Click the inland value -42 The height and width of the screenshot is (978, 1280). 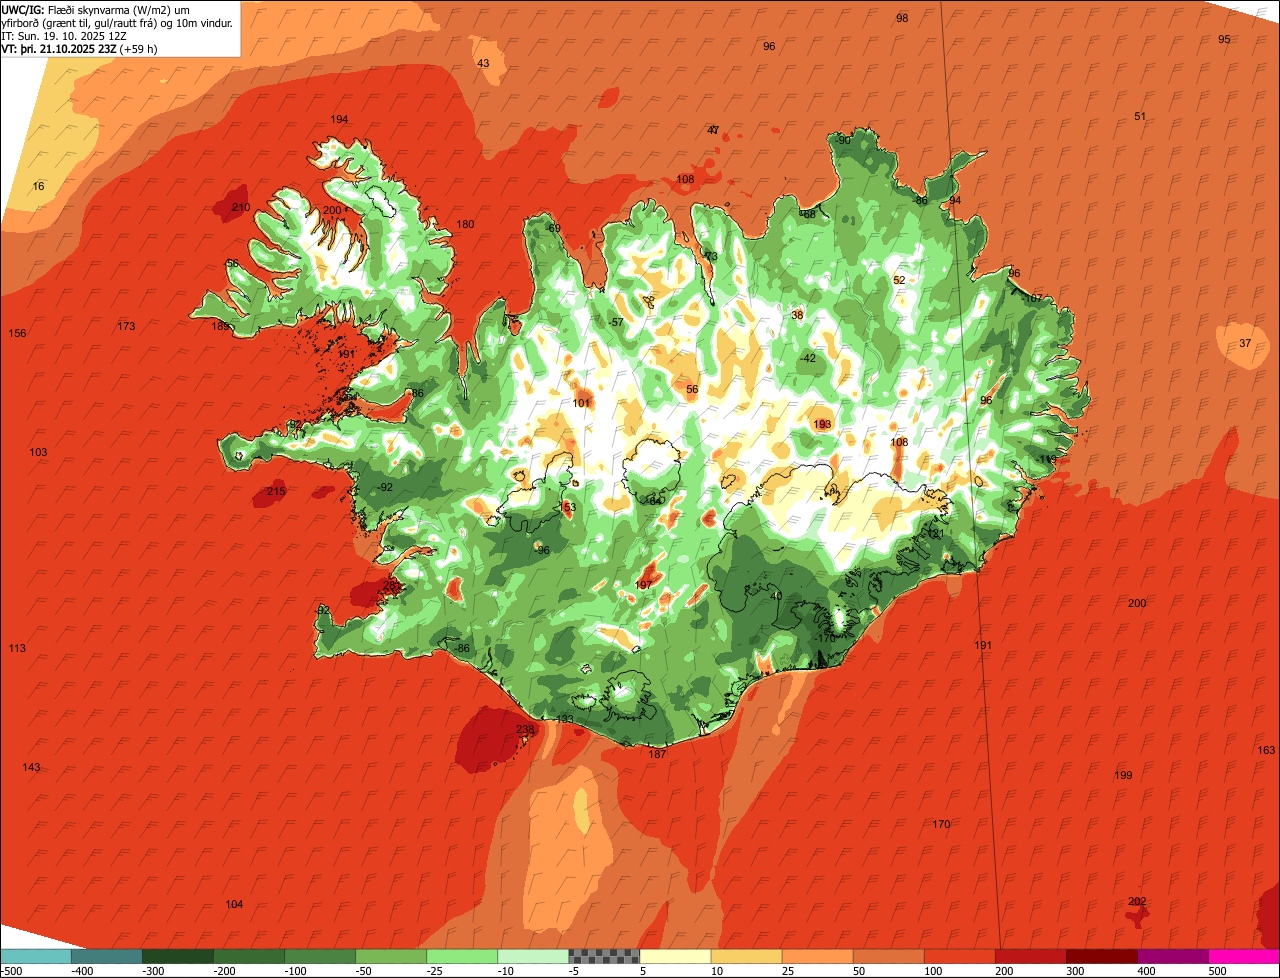pos(808,358)
